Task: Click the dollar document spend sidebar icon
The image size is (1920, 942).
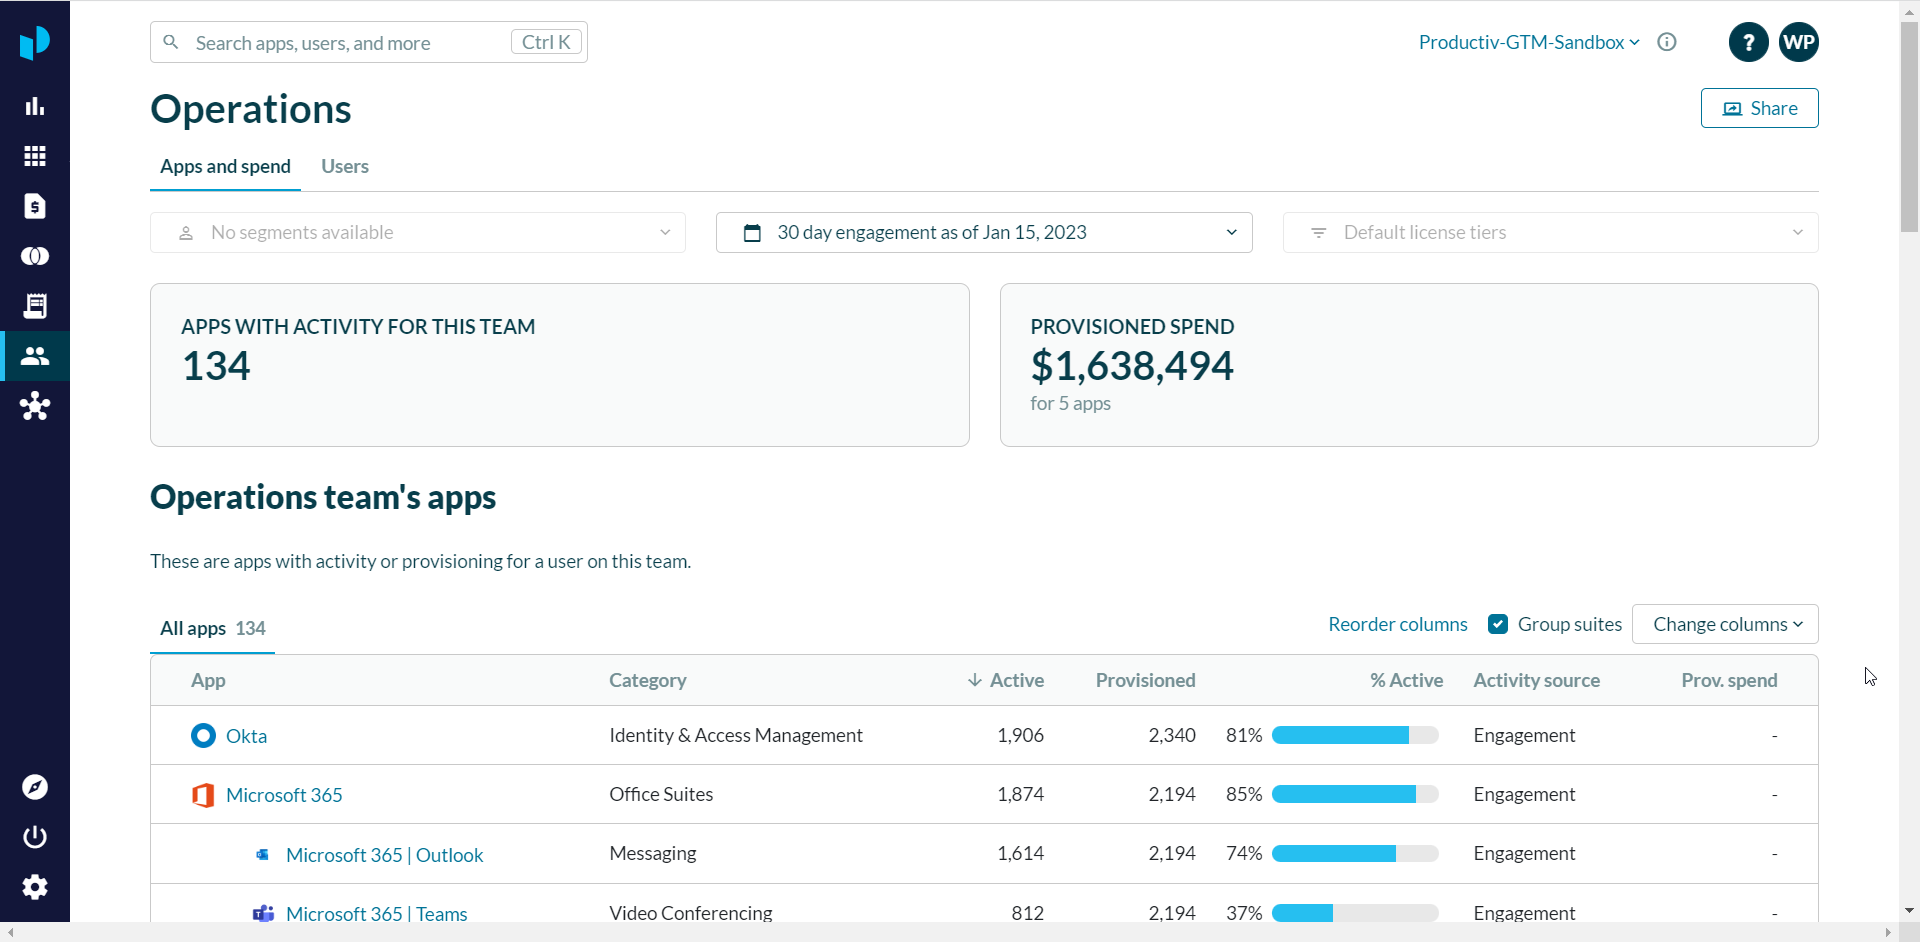Action: coord(35,206)
